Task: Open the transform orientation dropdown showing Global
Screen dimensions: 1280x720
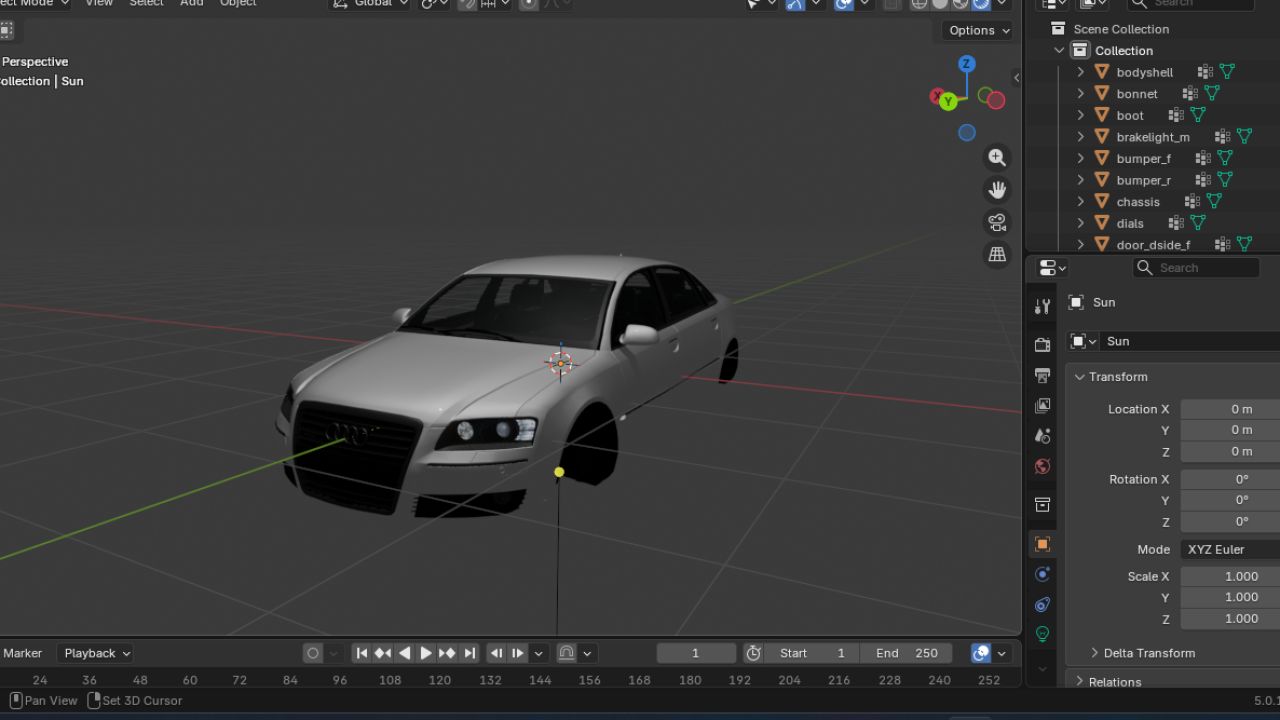Action: point(369,4)
